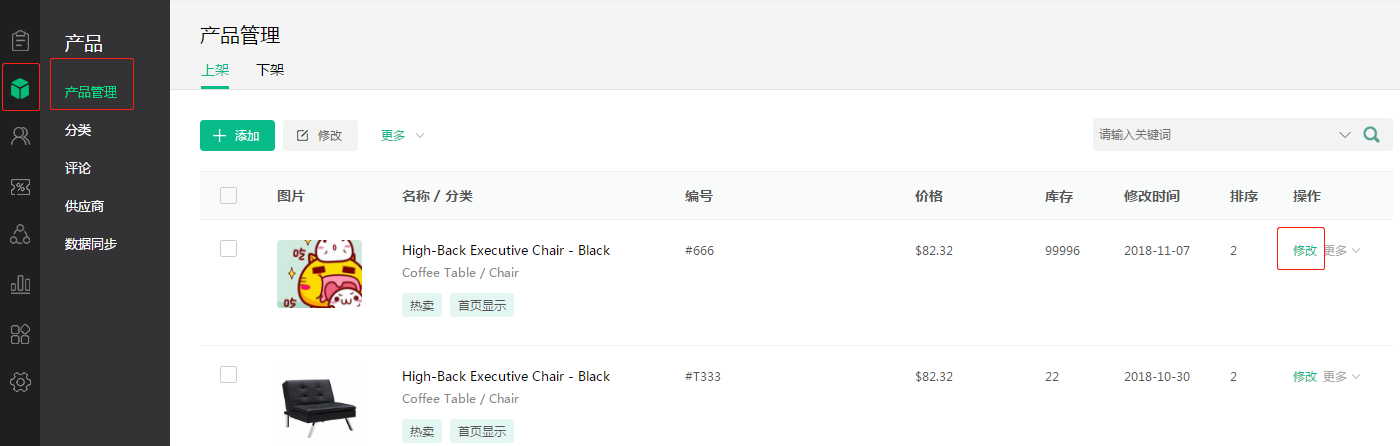Open the settings gear icon
Screen dimensions: 1400x446
coord(20,382)
